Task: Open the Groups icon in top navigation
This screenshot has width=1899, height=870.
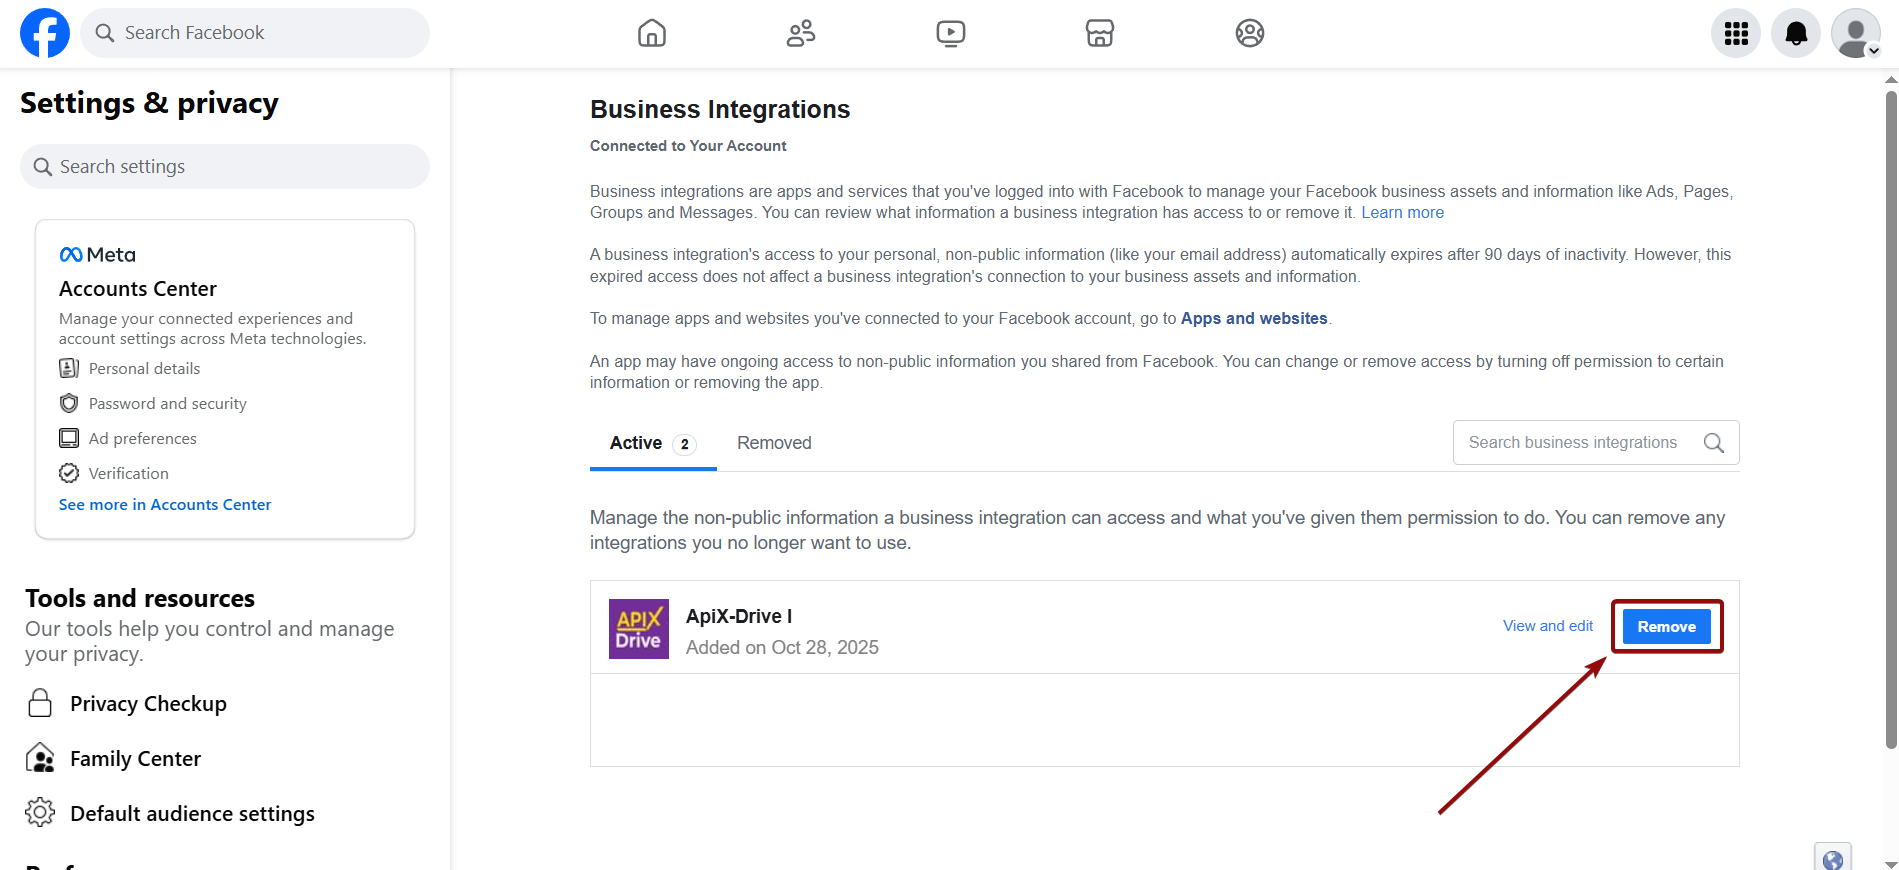Action: tap(1249, 33)
